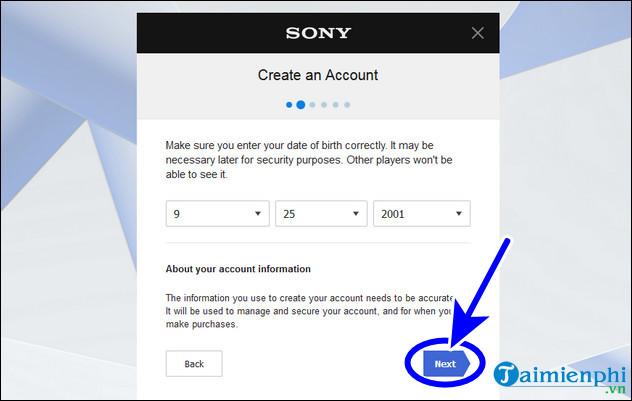Open the day dropdown showing 25
Viewport: 632px width, 401px height.
pyautogui.click(x=321, y=214)
